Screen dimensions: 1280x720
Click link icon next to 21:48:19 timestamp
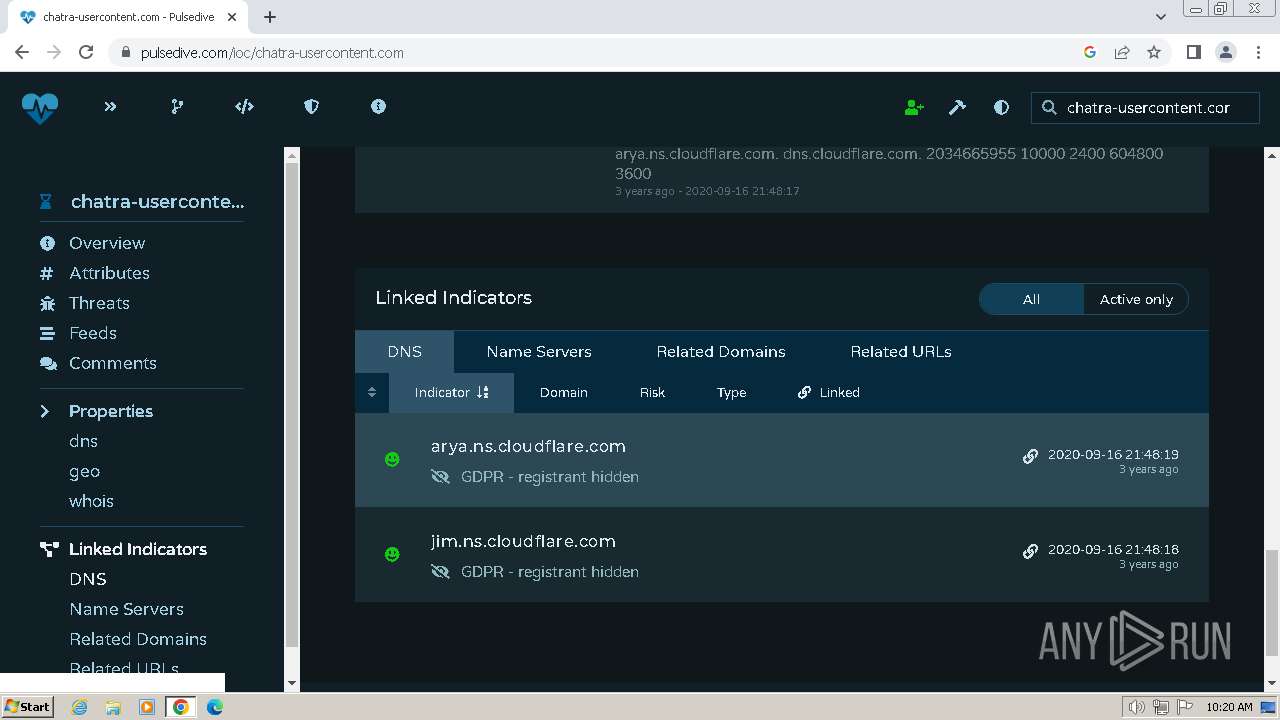click(1030, 456)
